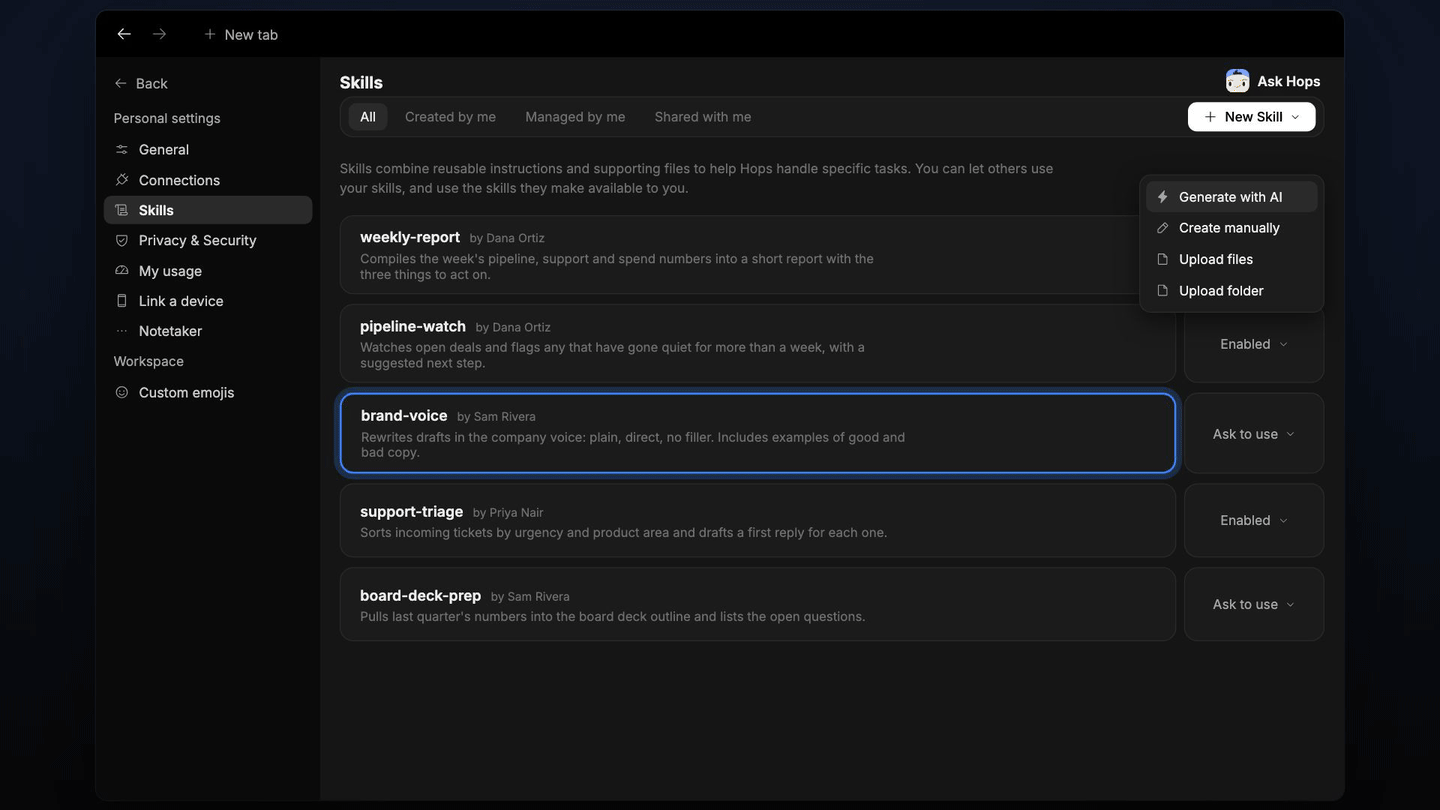Click the Link a device phone icon

(x=122, y=301)
